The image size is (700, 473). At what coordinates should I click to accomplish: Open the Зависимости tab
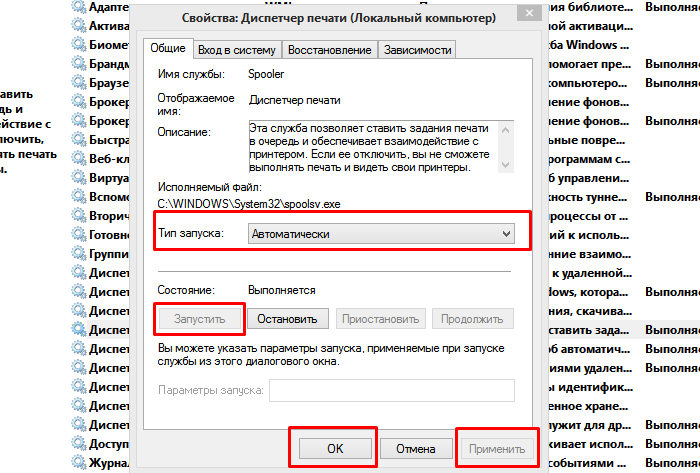point(417,50)
